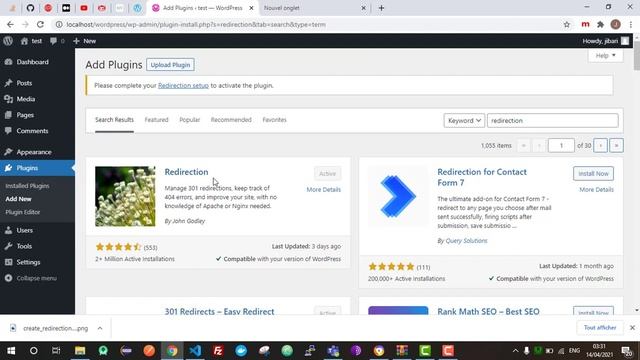Expand the create_redirection download options arrow
640x360 pixels.
click(100, 328)
